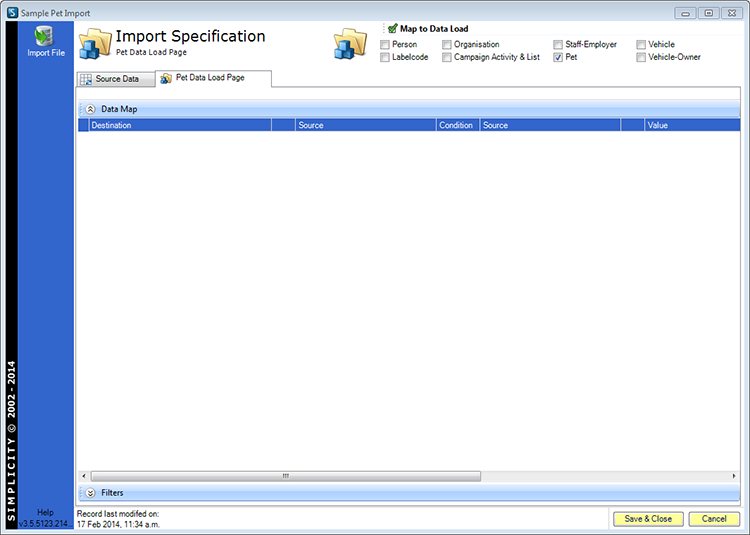Click the Map to Data Load checkmark icon

[393, 29]
